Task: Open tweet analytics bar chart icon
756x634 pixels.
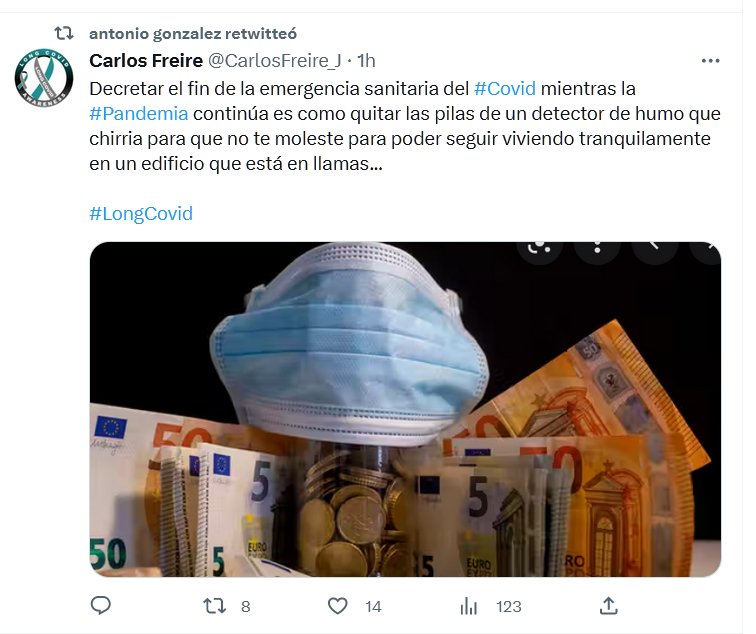Action: coord(469,606)
